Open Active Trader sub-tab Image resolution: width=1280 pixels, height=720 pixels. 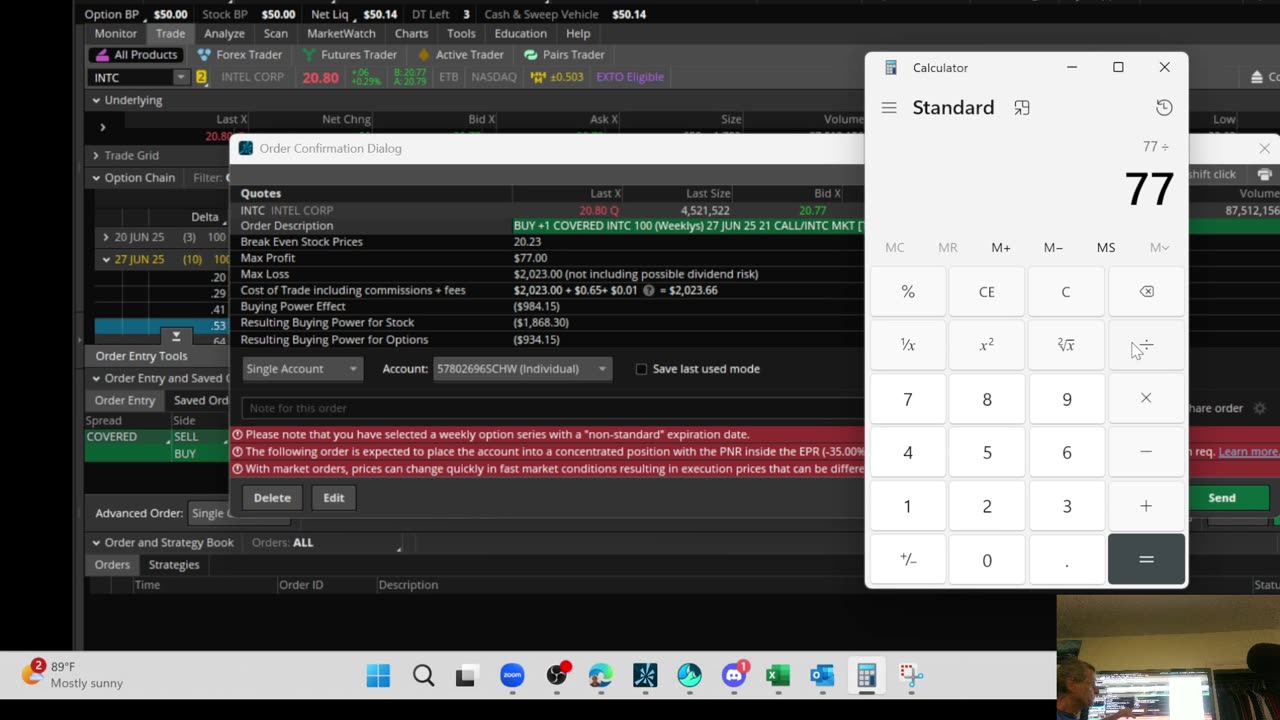(x=460, y=55)
